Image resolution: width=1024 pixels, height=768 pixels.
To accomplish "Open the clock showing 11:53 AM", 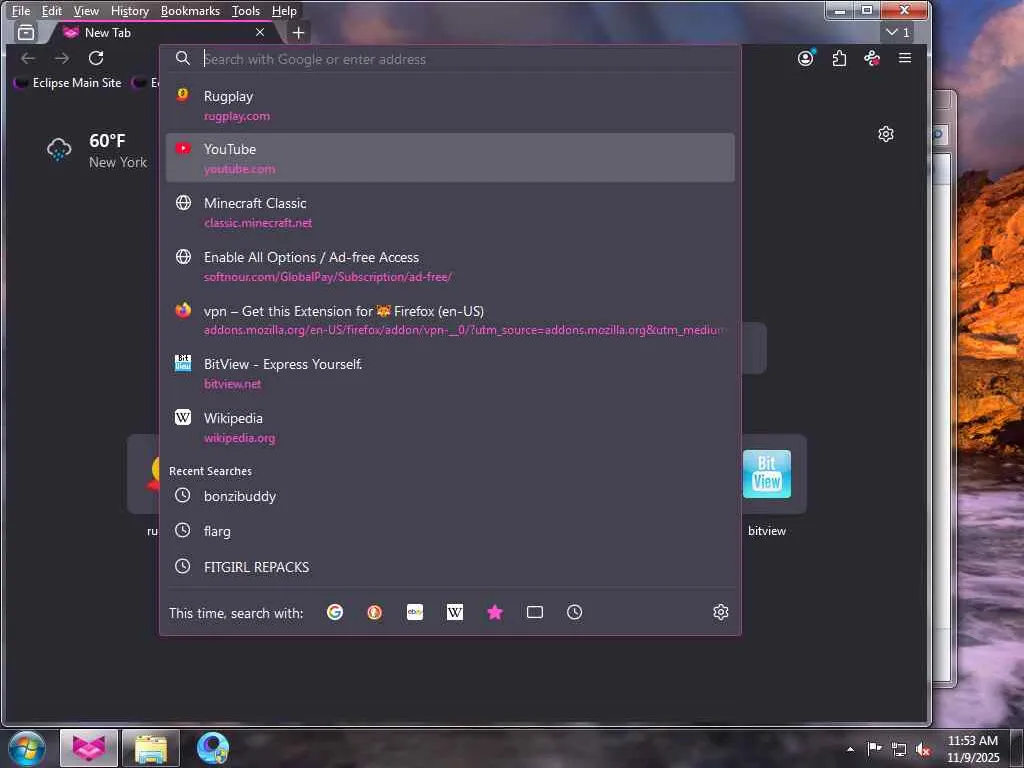I will pos(973,749).
